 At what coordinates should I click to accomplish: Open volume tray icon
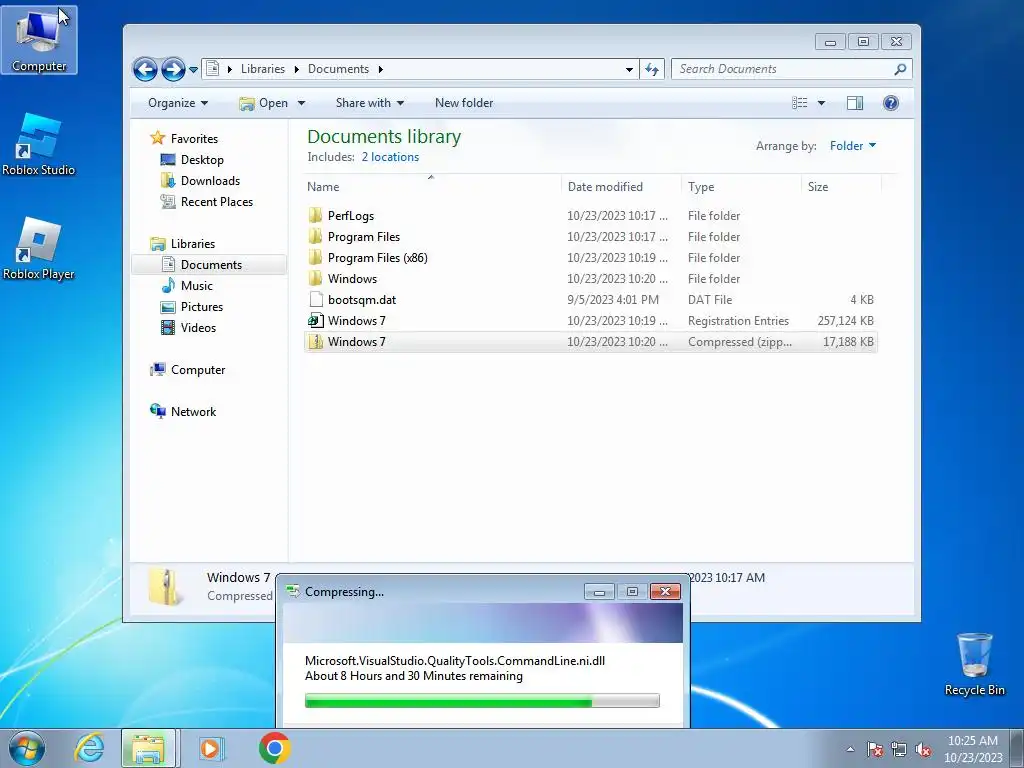(x=923, y=749)
